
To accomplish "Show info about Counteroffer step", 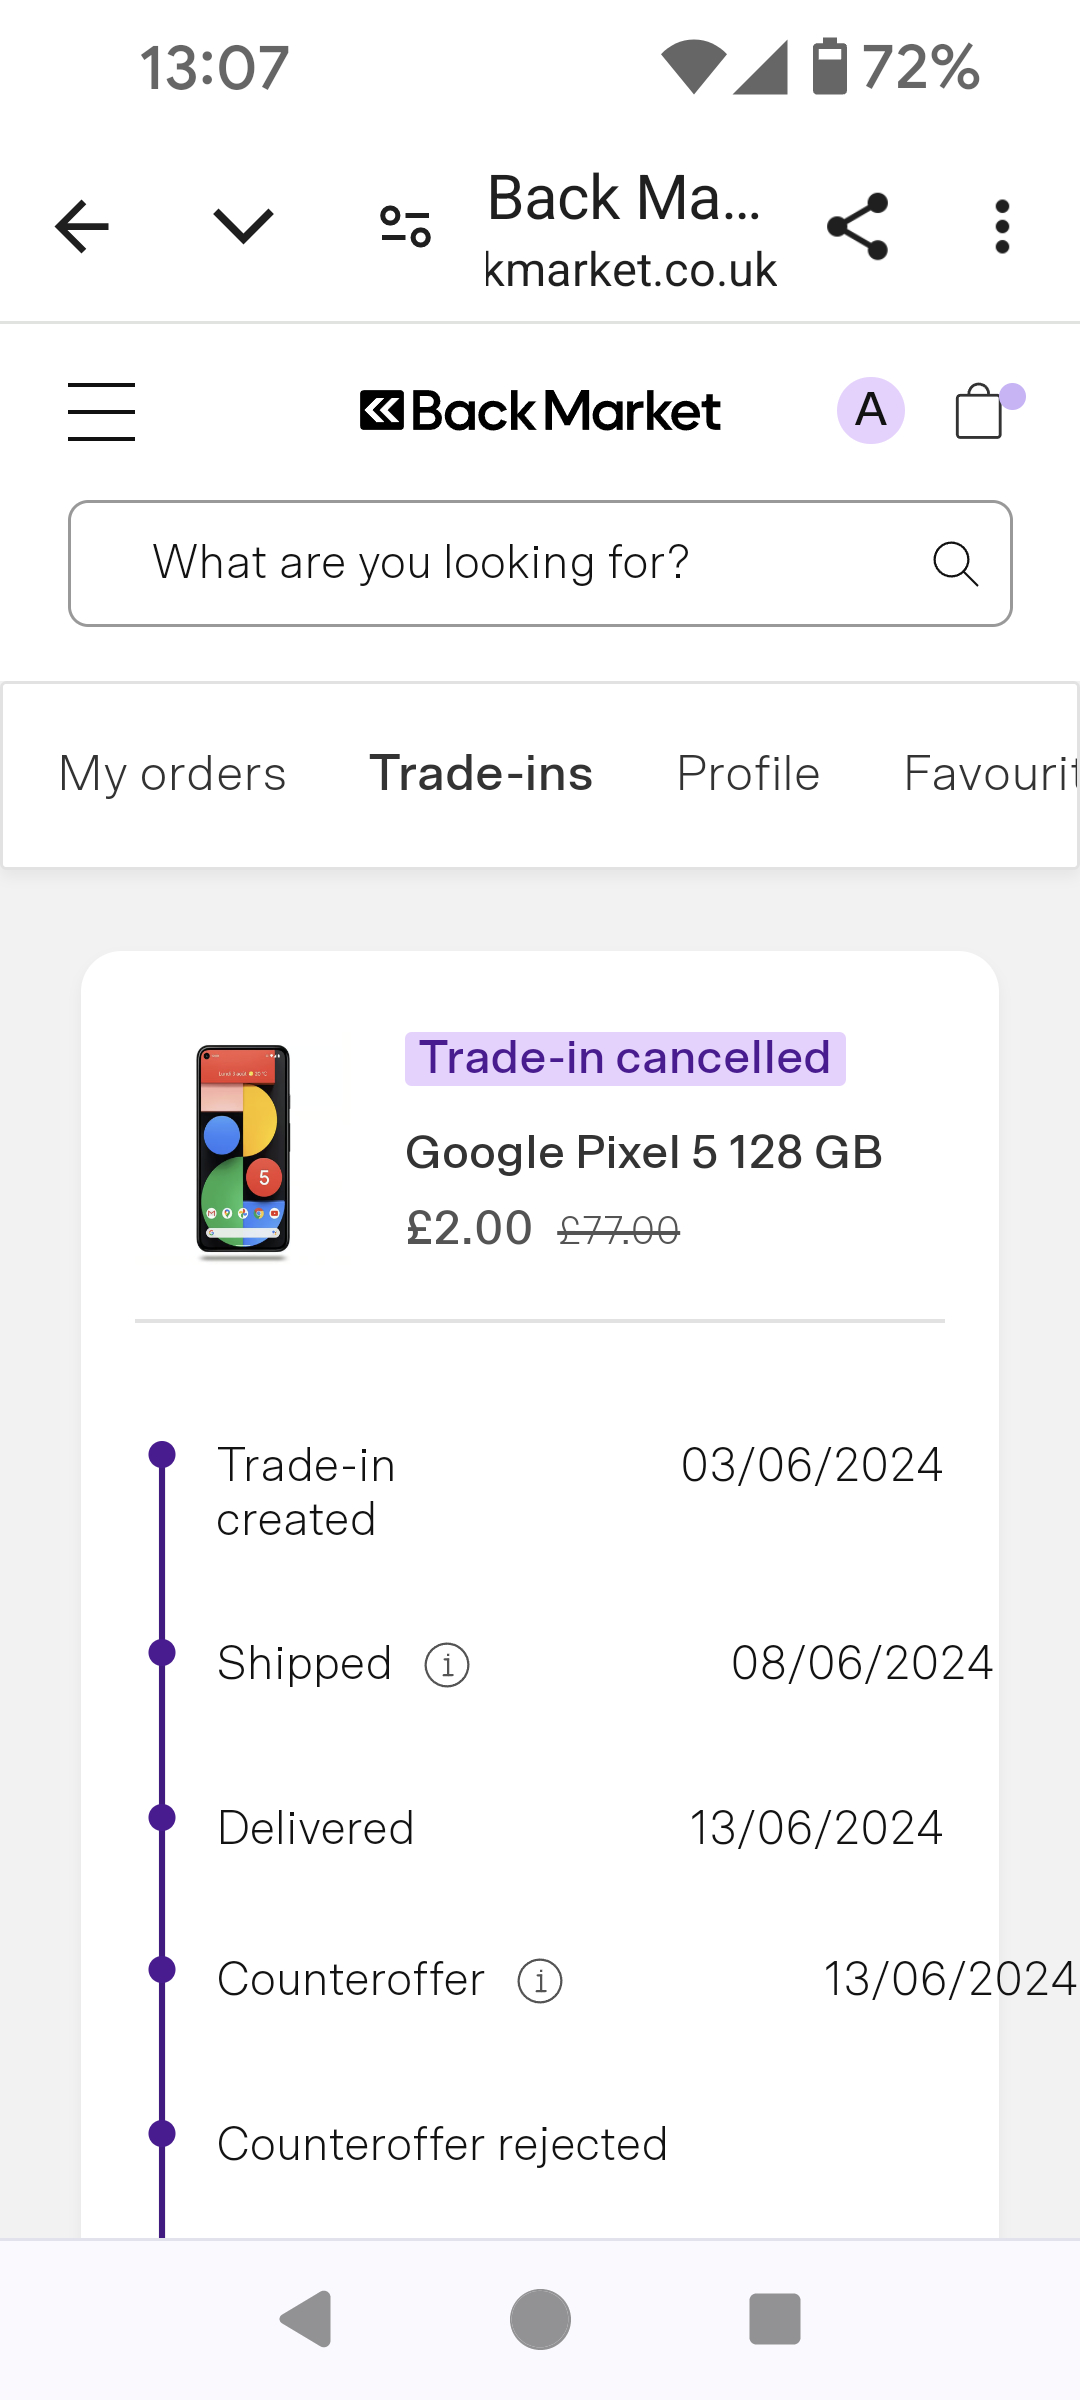I will point(540,1981).
